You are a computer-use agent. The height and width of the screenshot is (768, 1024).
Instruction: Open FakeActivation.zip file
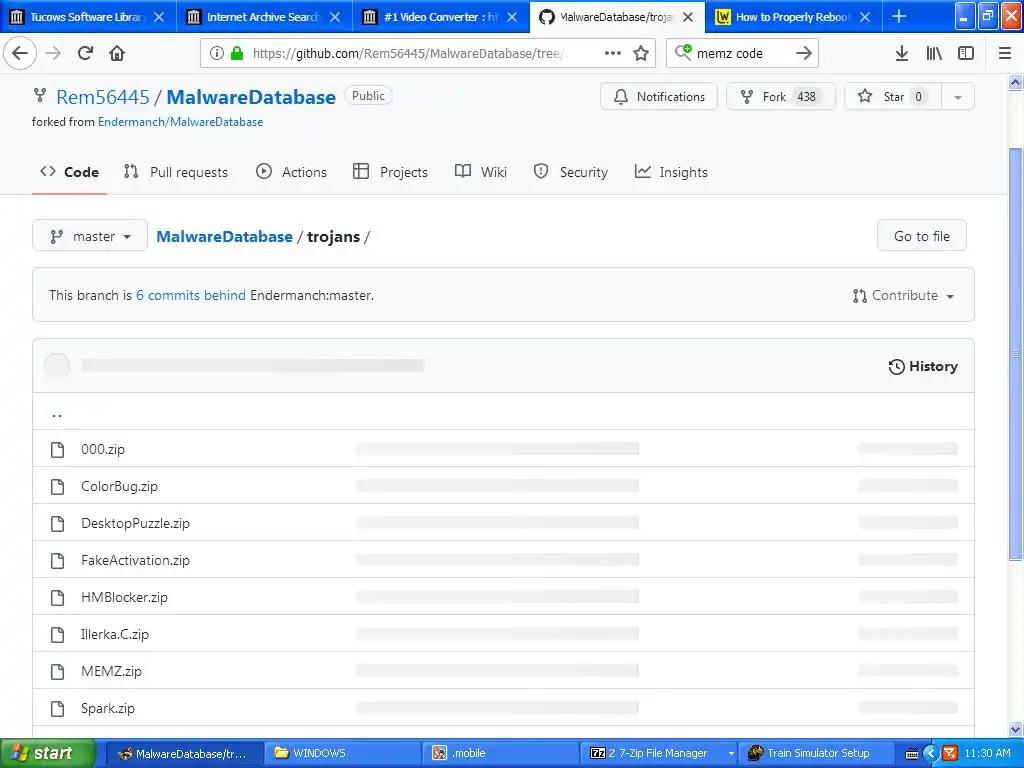[135, 560]
